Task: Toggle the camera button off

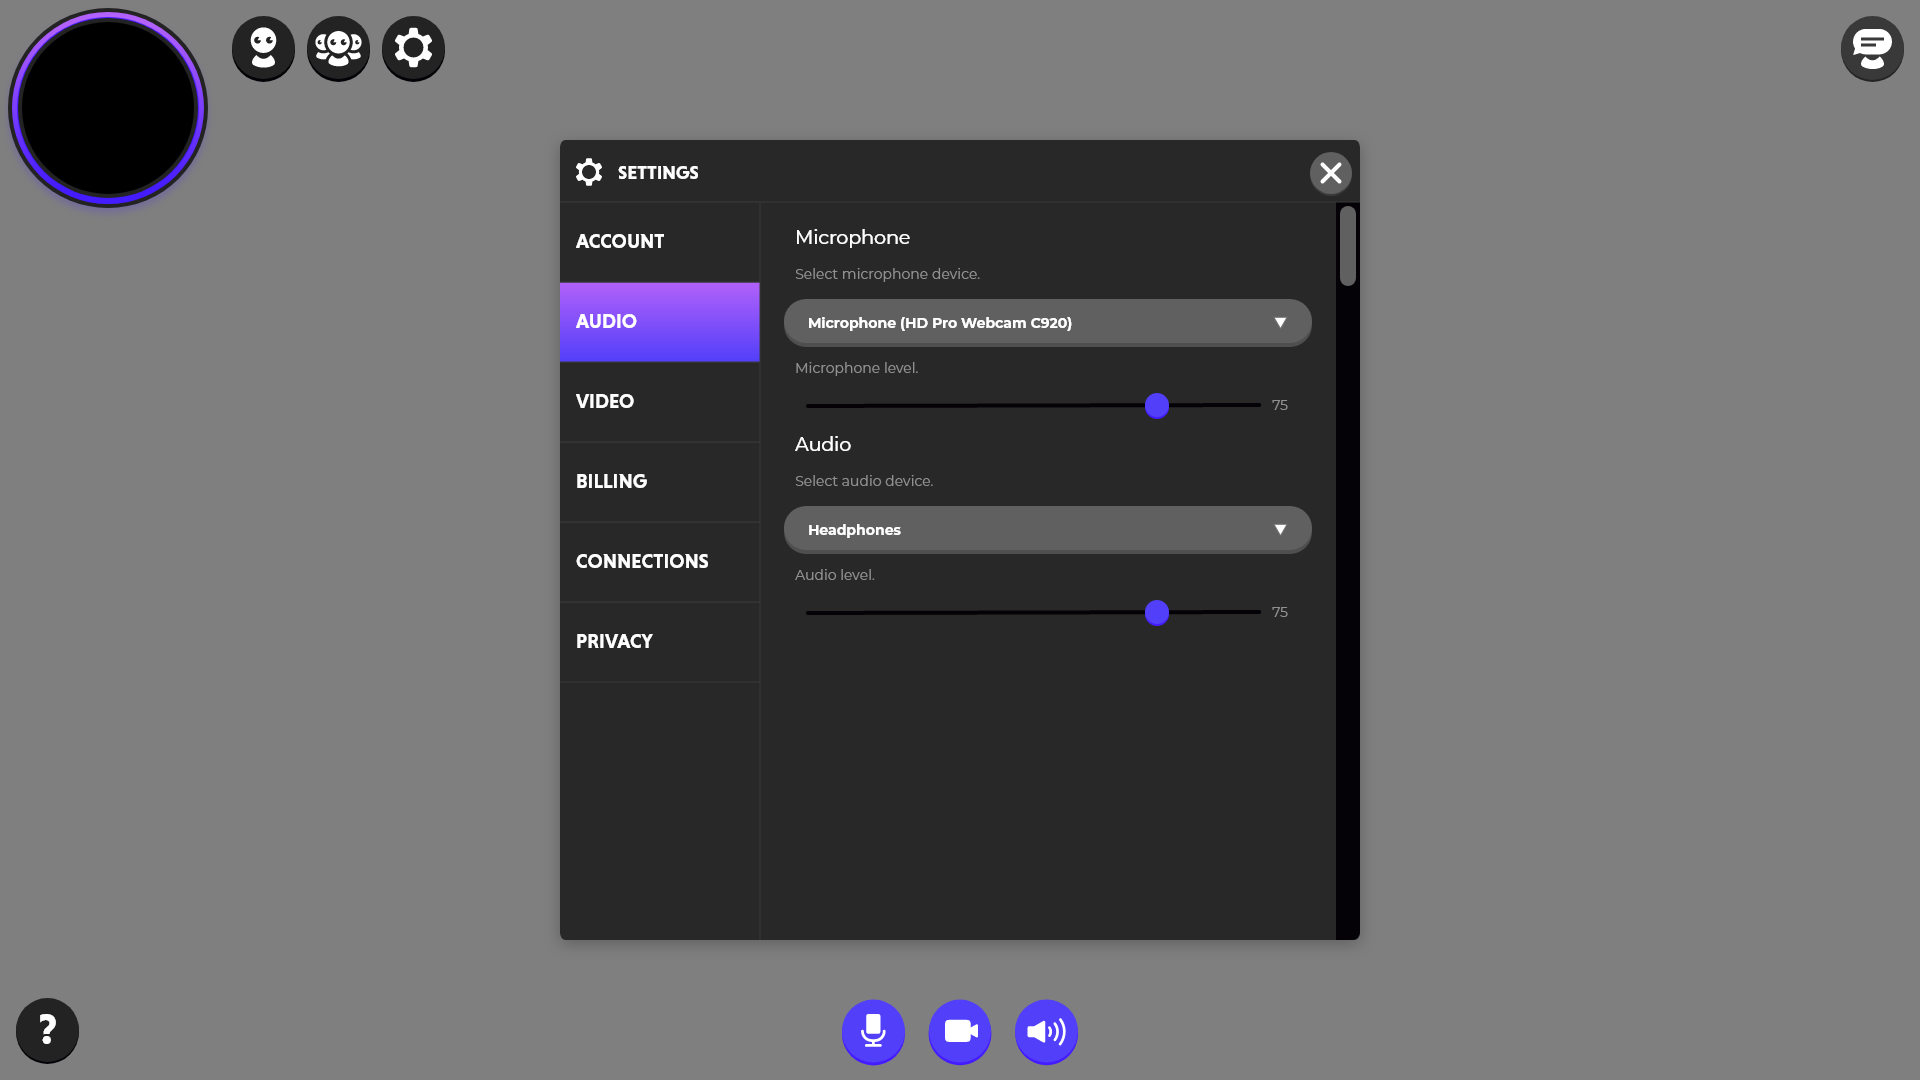Action: tap(960, 1031)
